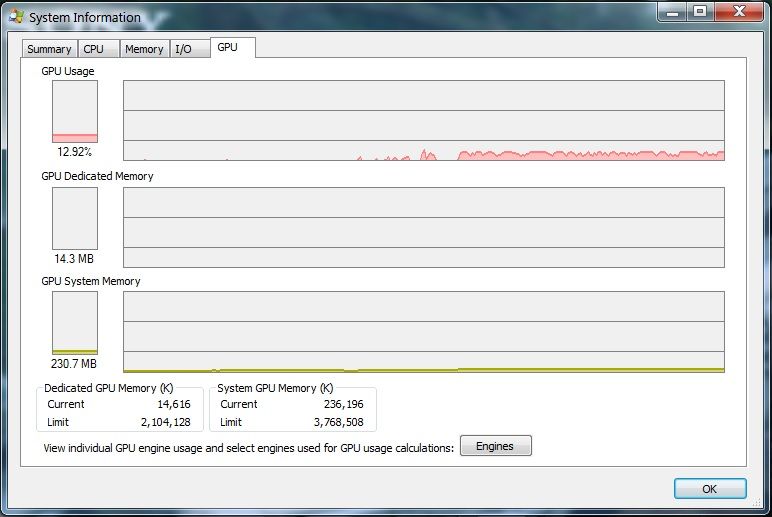The width and height of the screenshot is (772, 517).
Task: Click the dedicated limit value 2,104,128
Action: click(x=165, y=422)
